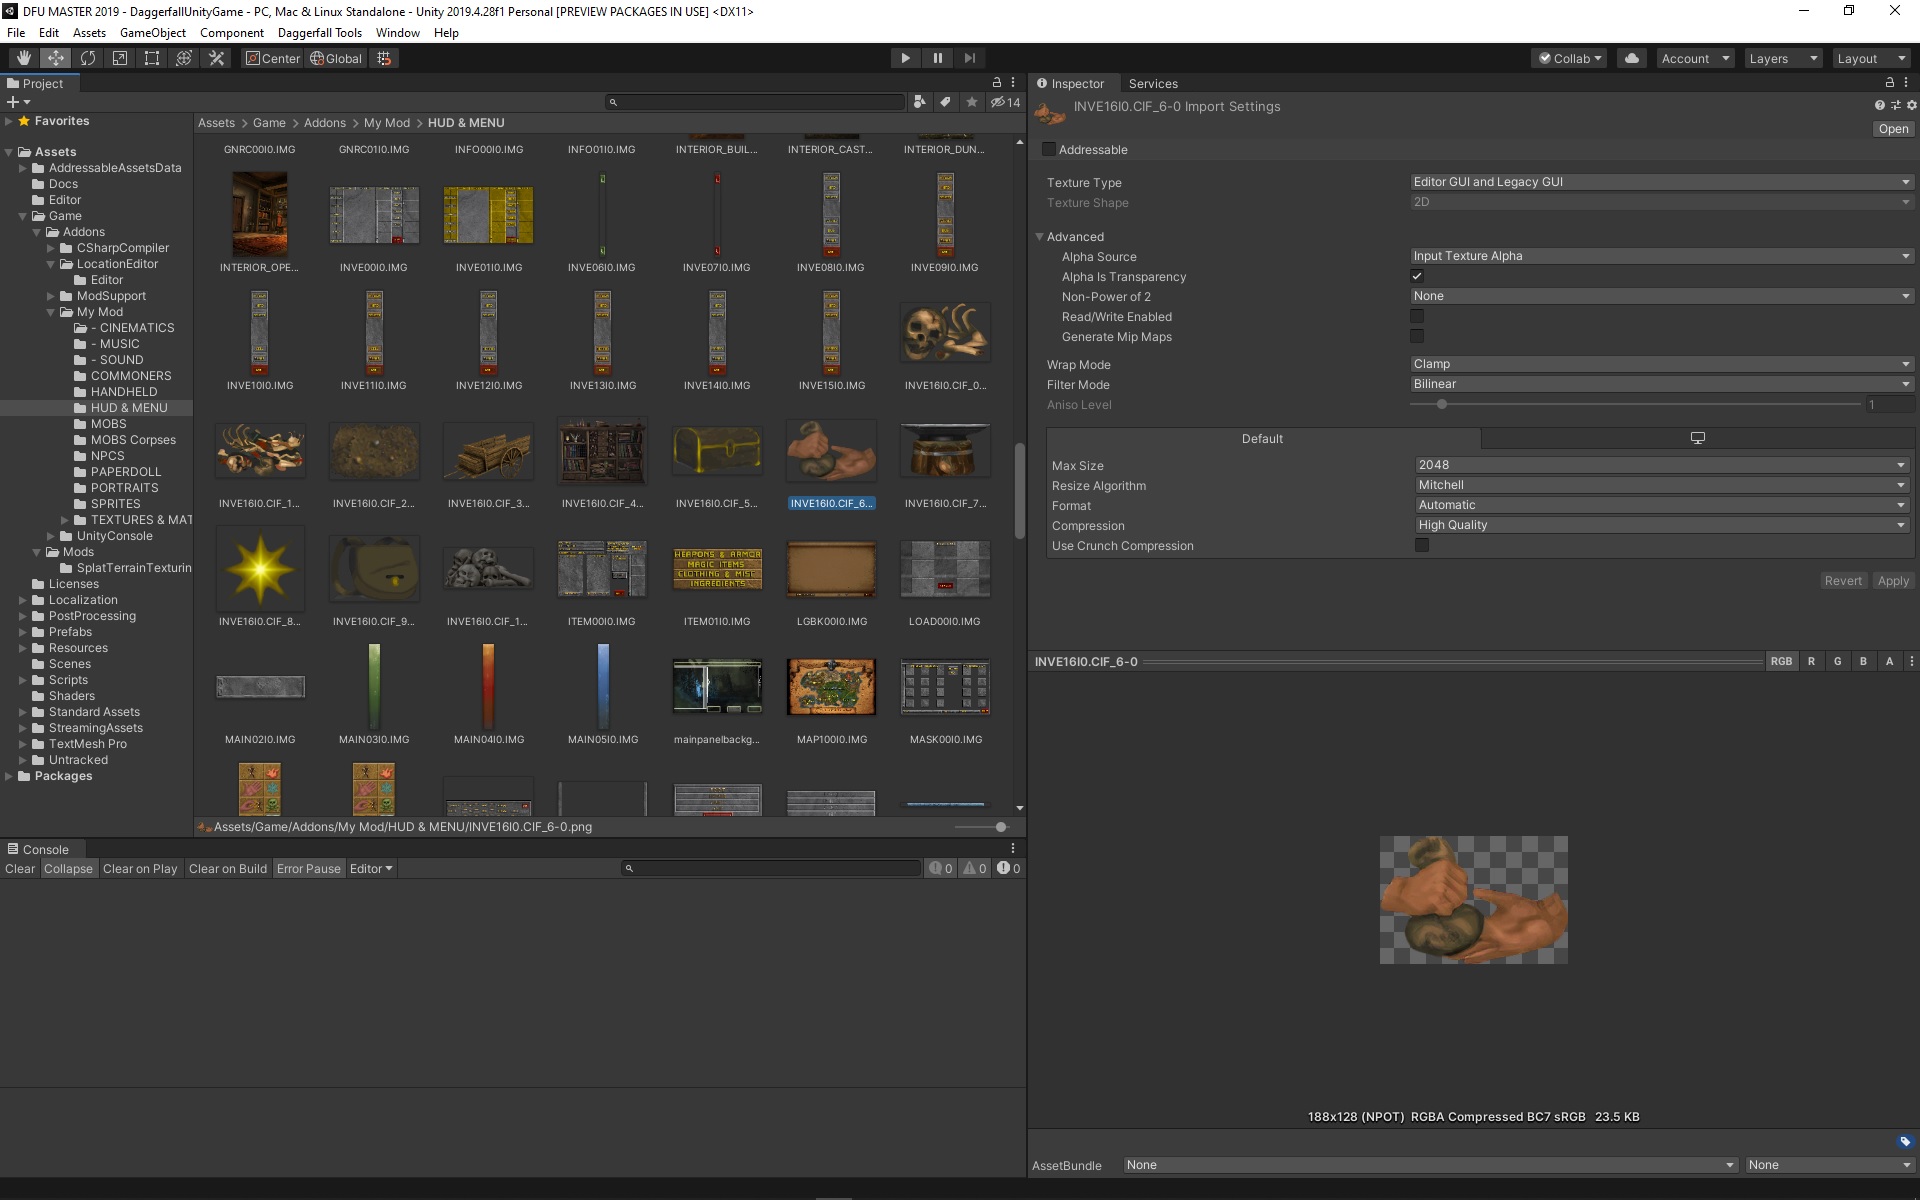This screenshot has height=1200, width=1920.
Task: Click the asset label tag icon
Action: [x=1905, y=1141]
